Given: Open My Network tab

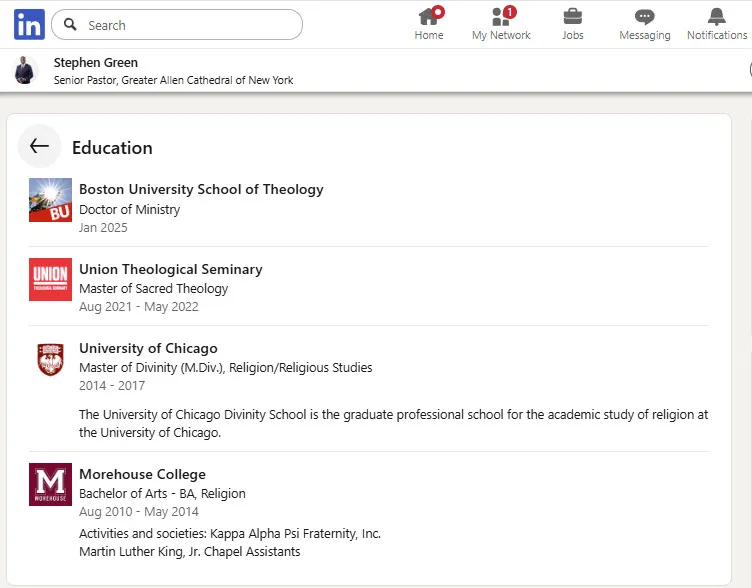Looking at the screenshot, I should tap(501, 24).
